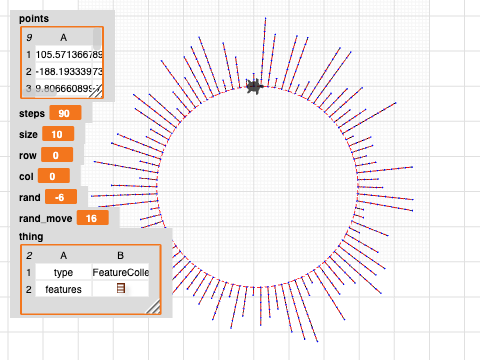480x360 pixels.
Task: Click the 'col' variable label
Action: point(26,176)
